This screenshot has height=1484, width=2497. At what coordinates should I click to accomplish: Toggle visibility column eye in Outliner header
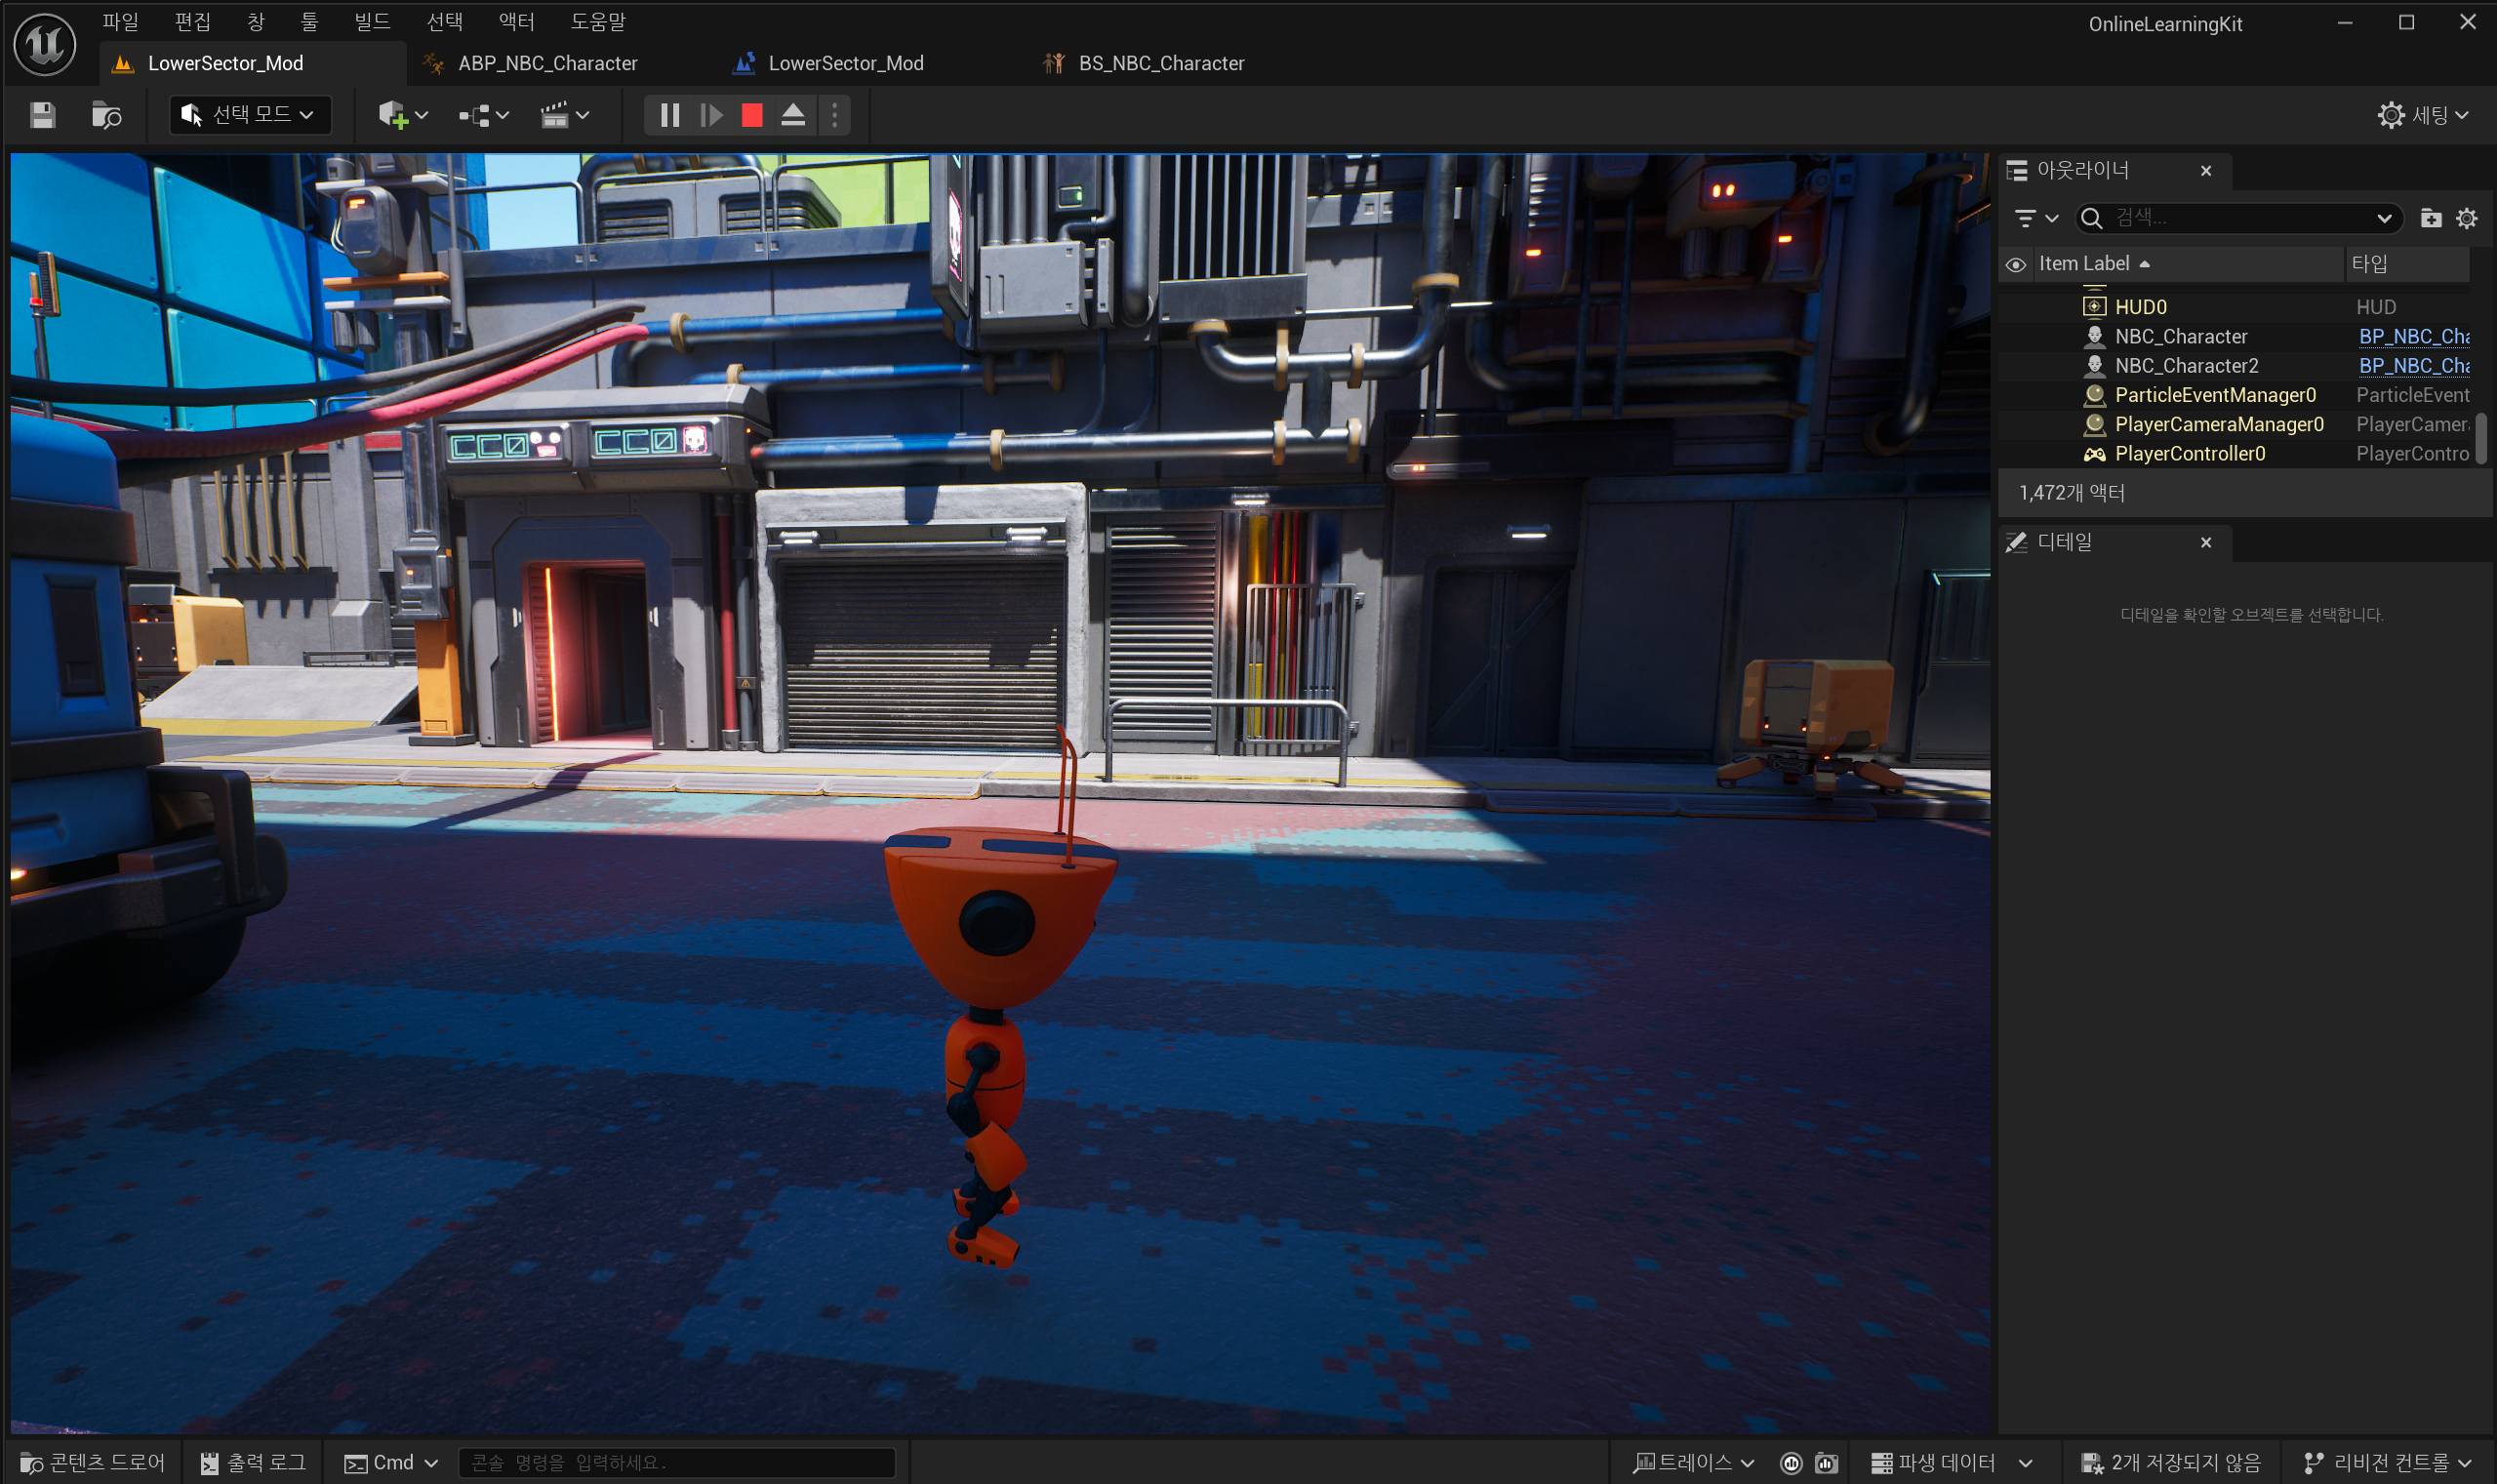click(2015, 264)
